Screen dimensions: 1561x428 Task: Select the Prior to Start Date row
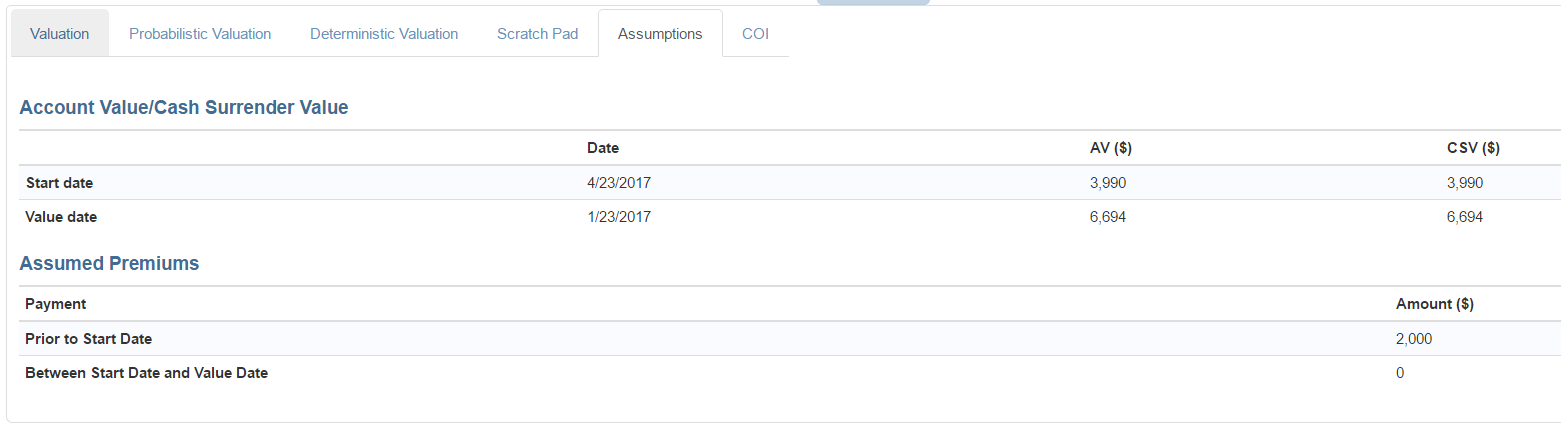pos(89,339)
